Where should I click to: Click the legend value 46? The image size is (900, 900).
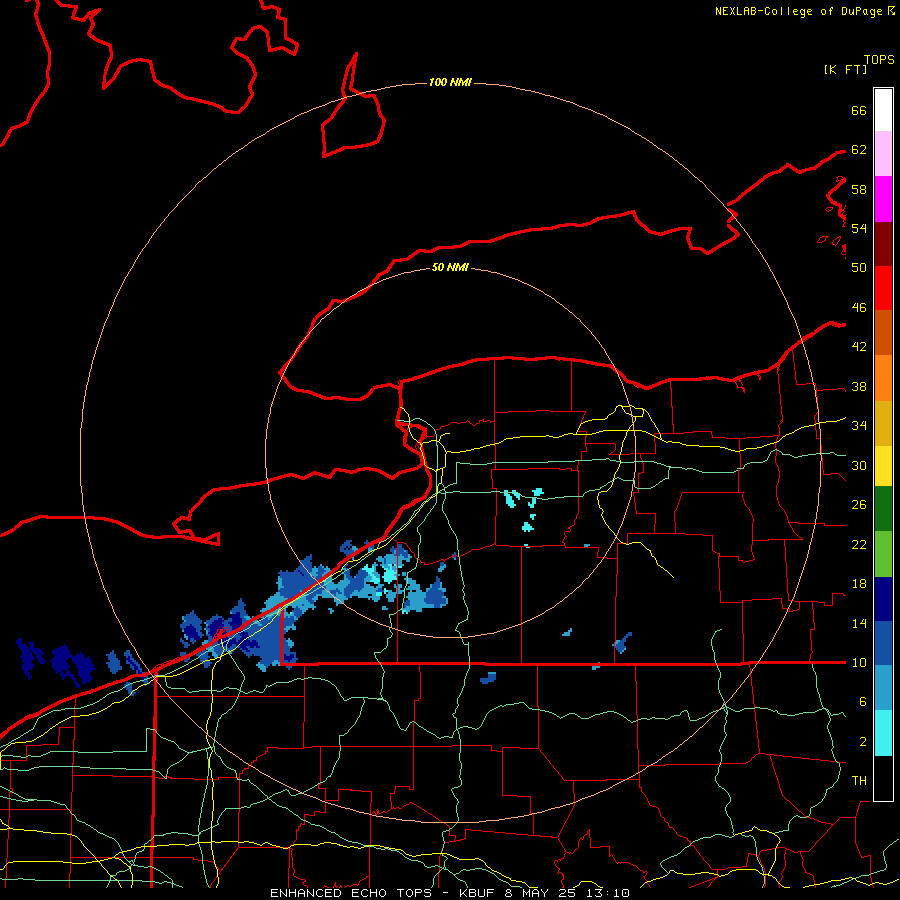[x=859, y=308]
